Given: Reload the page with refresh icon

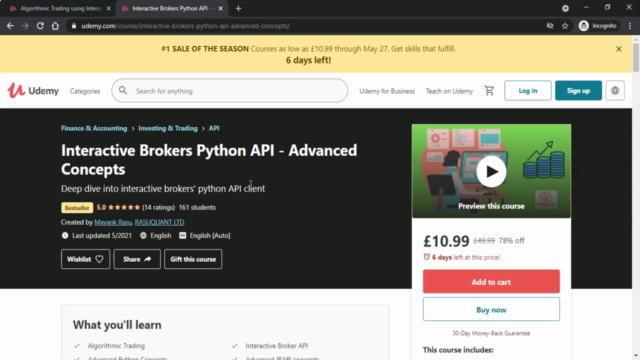Looking at the screenshot, I should pos(40,26).
